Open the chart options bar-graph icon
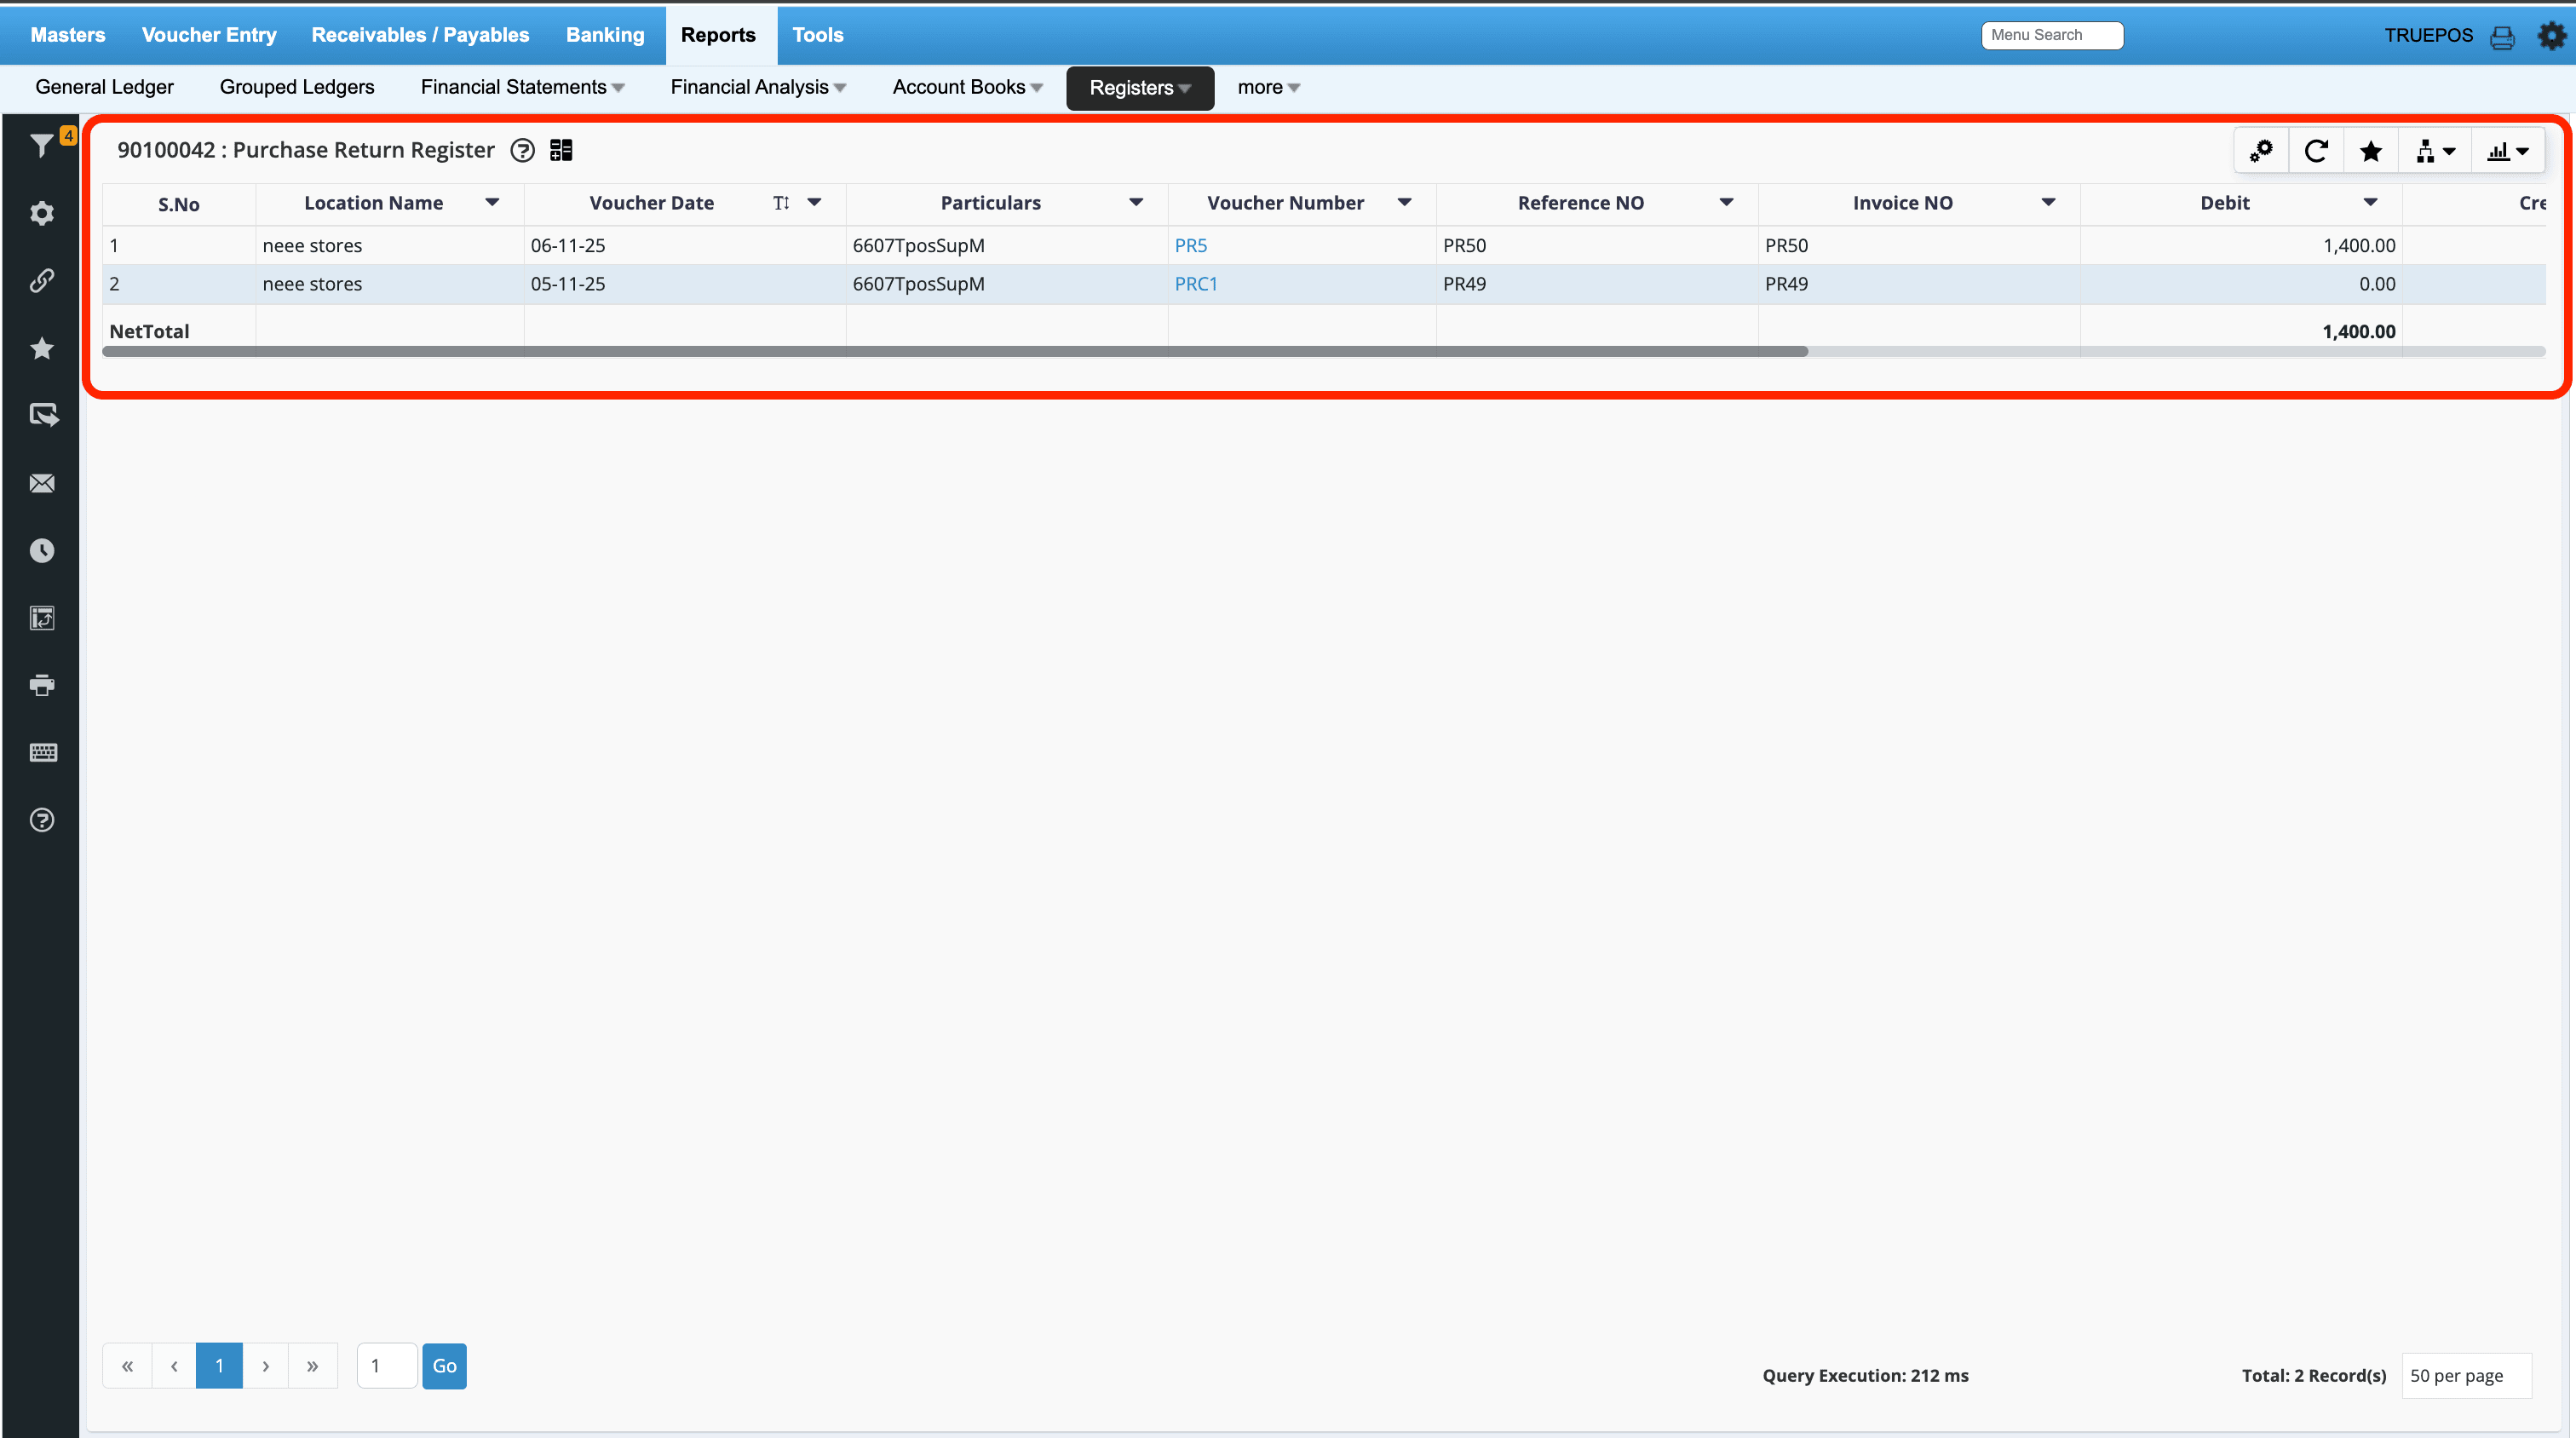2576x1438 pixels. tap(2507, 151)
